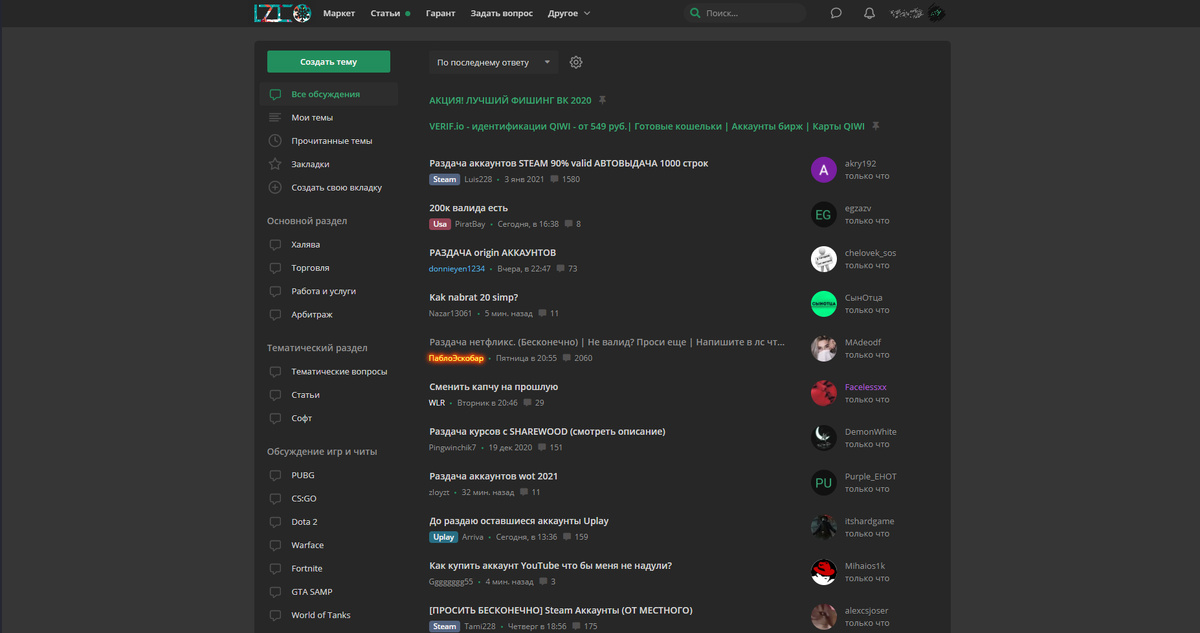
Task: Open the chat messages icon in header
Action: click(x=836, y=13)
